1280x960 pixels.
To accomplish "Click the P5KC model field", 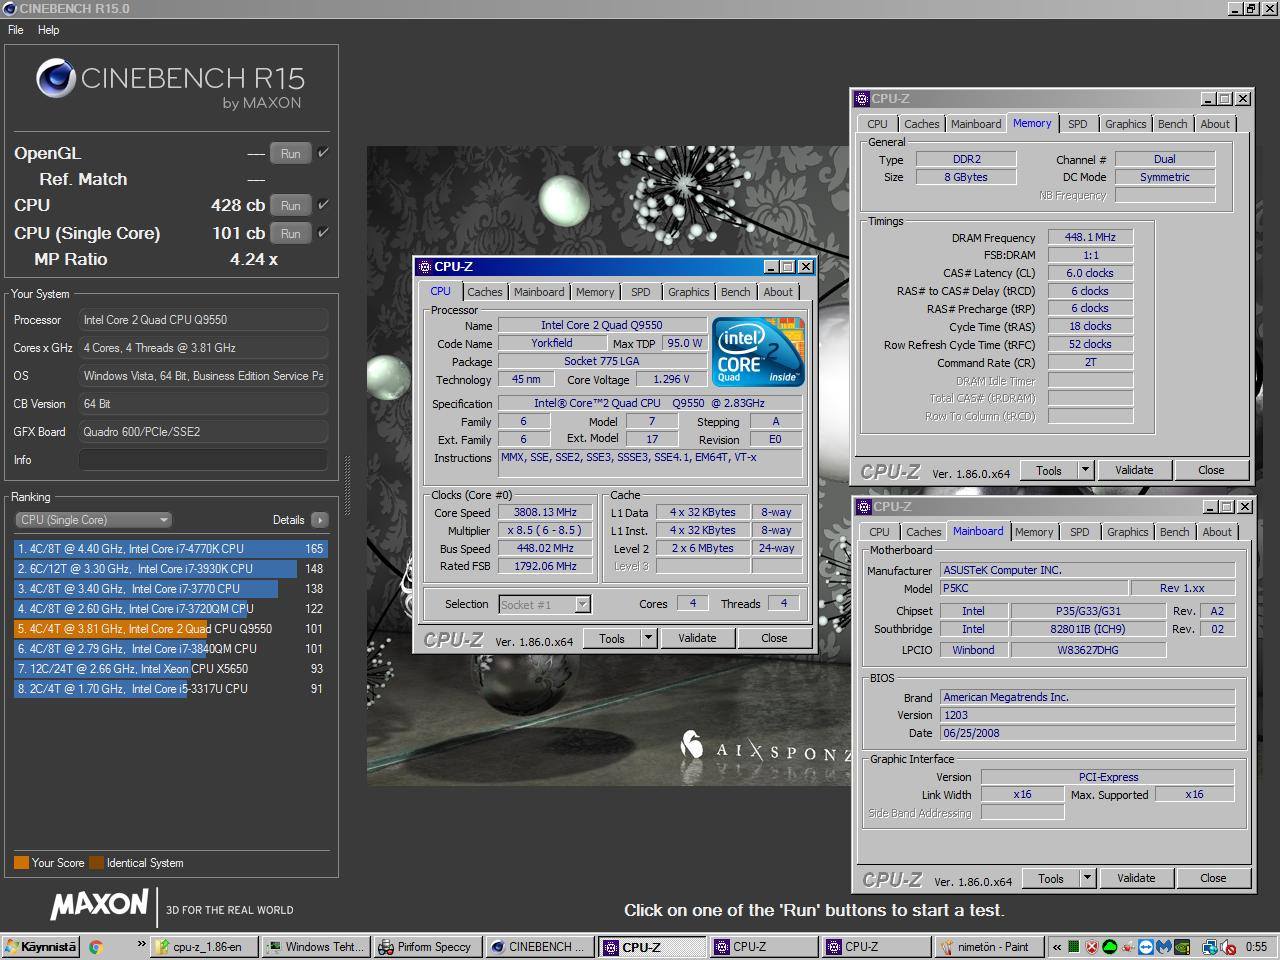I will point(1035,589).
